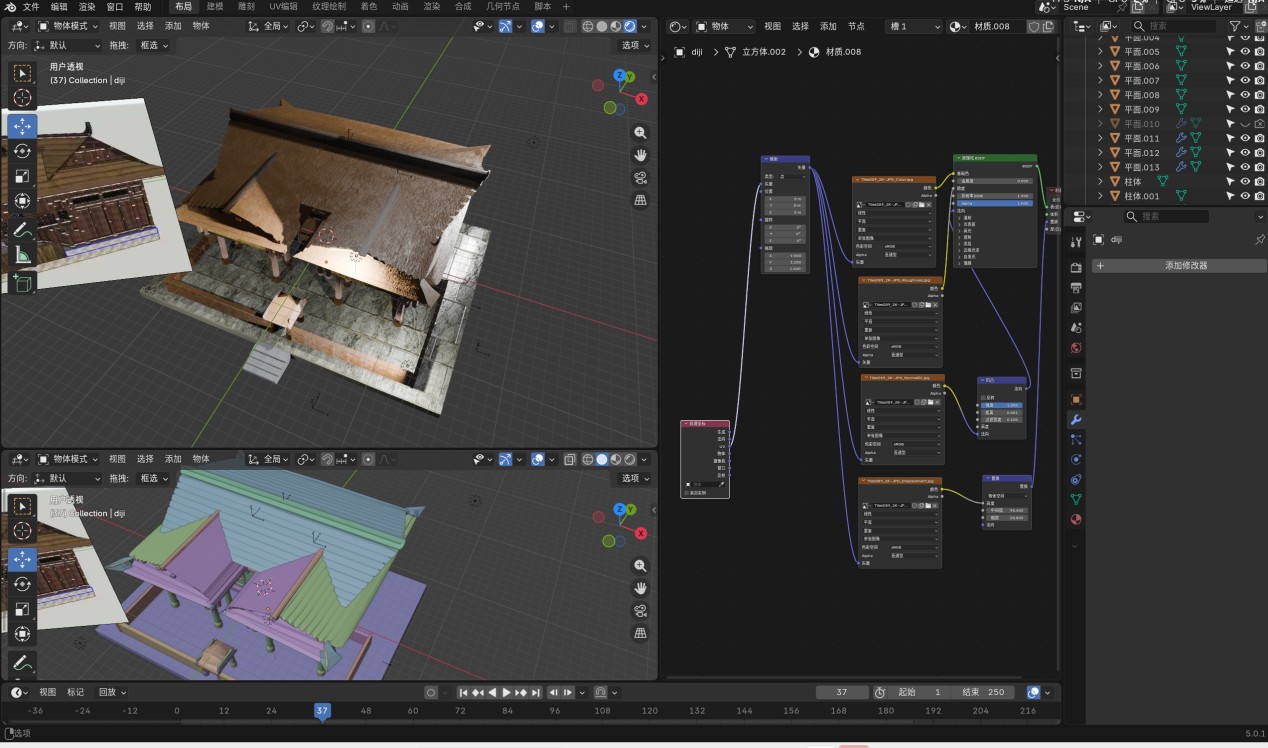Open the 物体模式 dropdown in top viewport
Viewport: 1268px width, 748px height.
coord(69,26)
